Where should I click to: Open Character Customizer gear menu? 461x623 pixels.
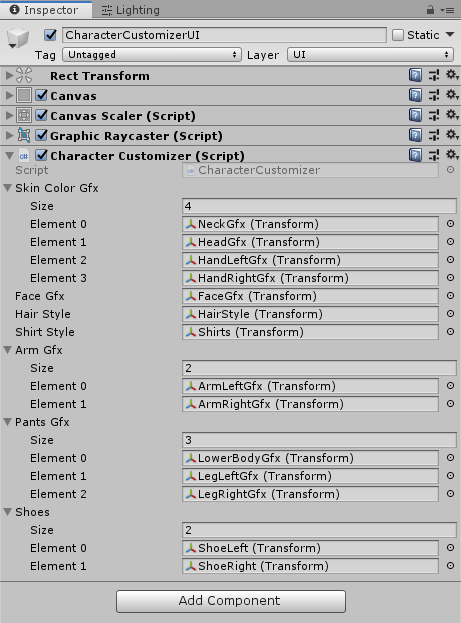point(452,155)
